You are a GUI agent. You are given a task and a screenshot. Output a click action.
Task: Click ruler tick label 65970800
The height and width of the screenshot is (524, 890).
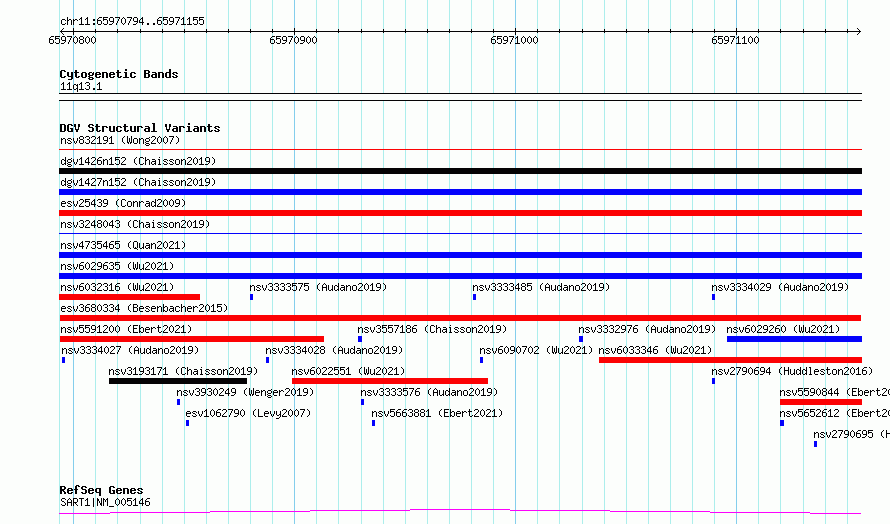(73, 40)
